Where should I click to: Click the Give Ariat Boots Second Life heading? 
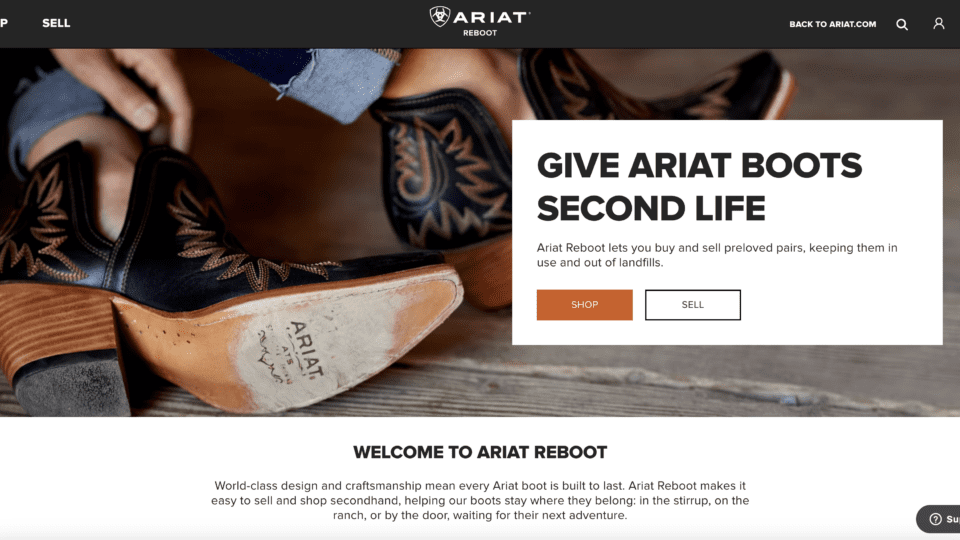tap(699, 187)
